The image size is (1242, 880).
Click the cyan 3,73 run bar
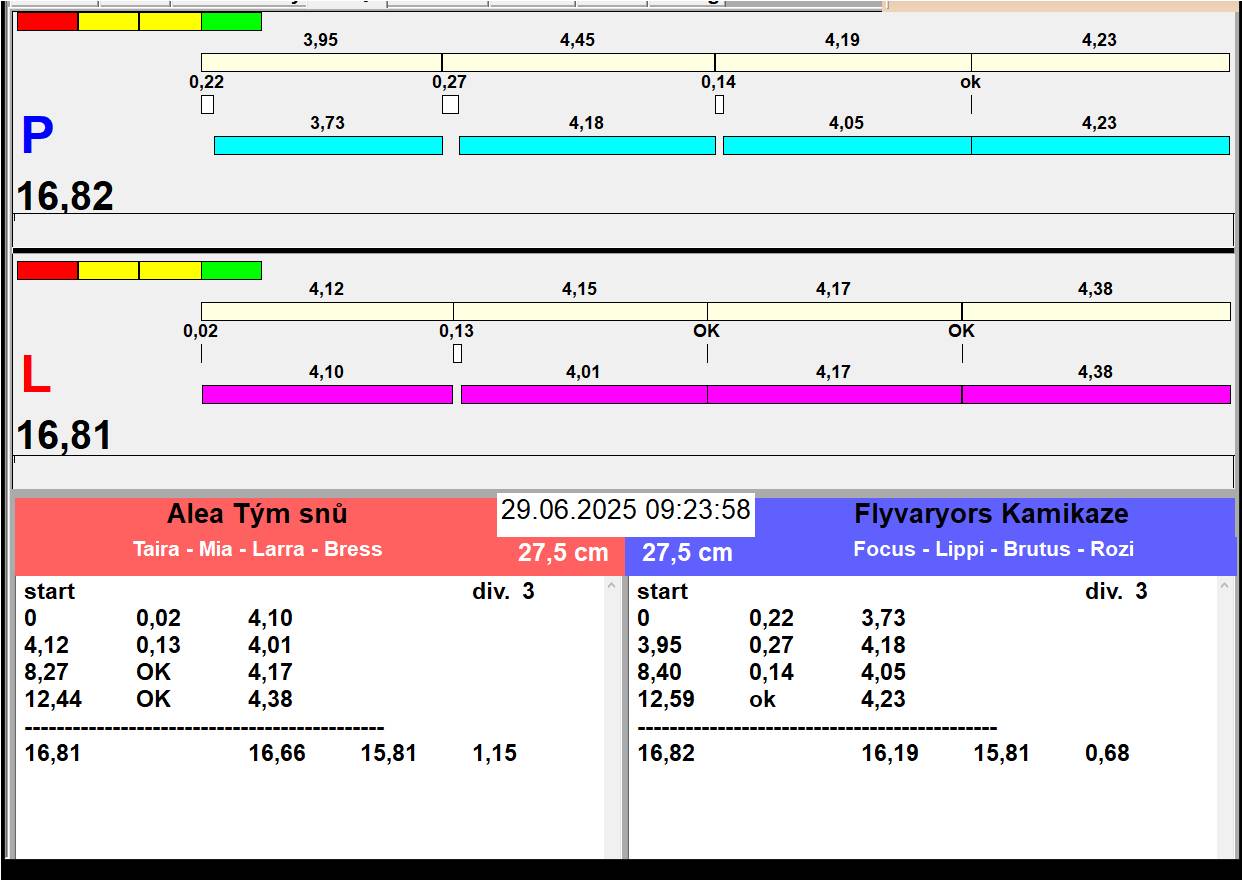[x=328, y=145]
